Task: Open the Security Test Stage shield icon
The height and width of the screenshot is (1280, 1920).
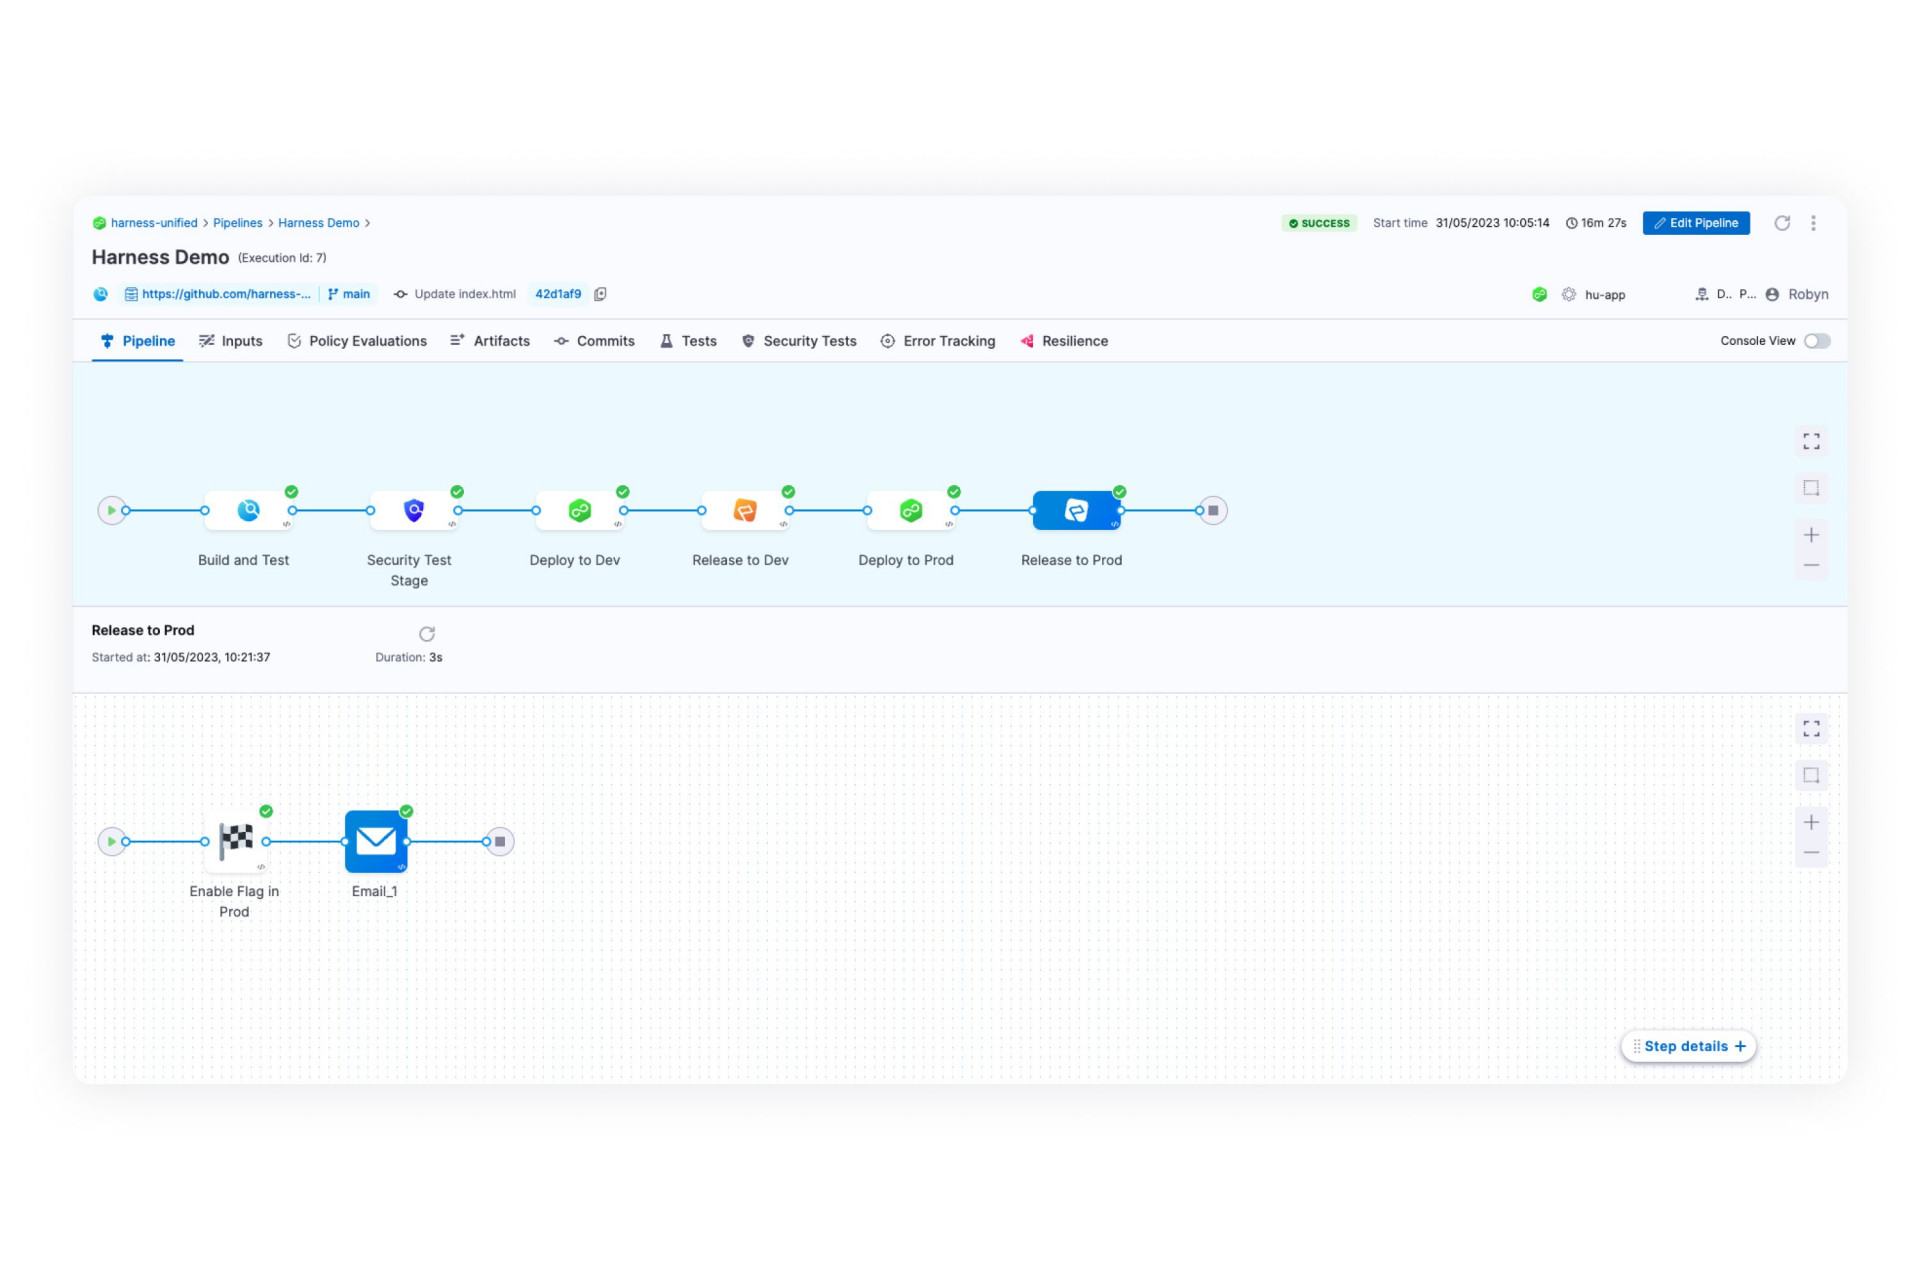Action: click(x=413, y=510)
